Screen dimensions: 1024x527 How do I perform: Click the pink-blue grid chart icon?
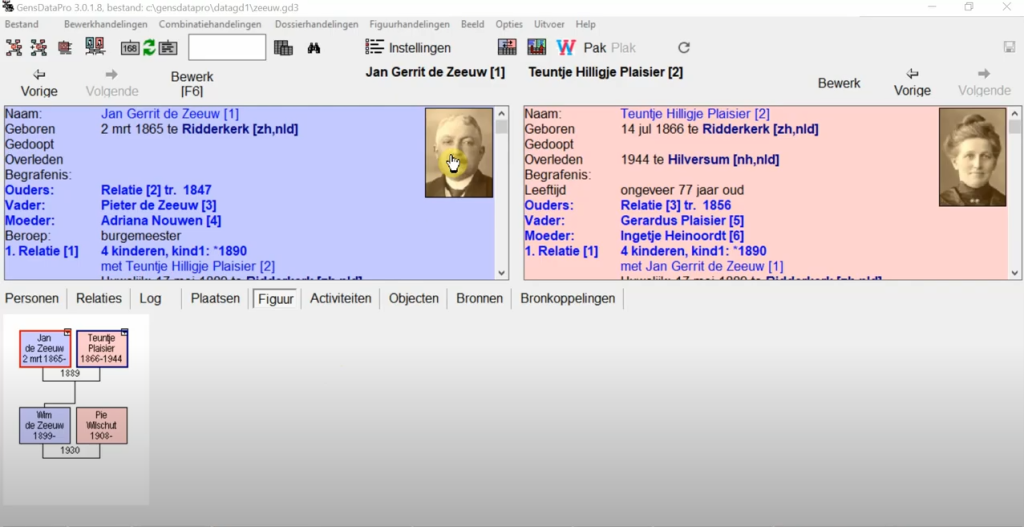click(507, 47)
